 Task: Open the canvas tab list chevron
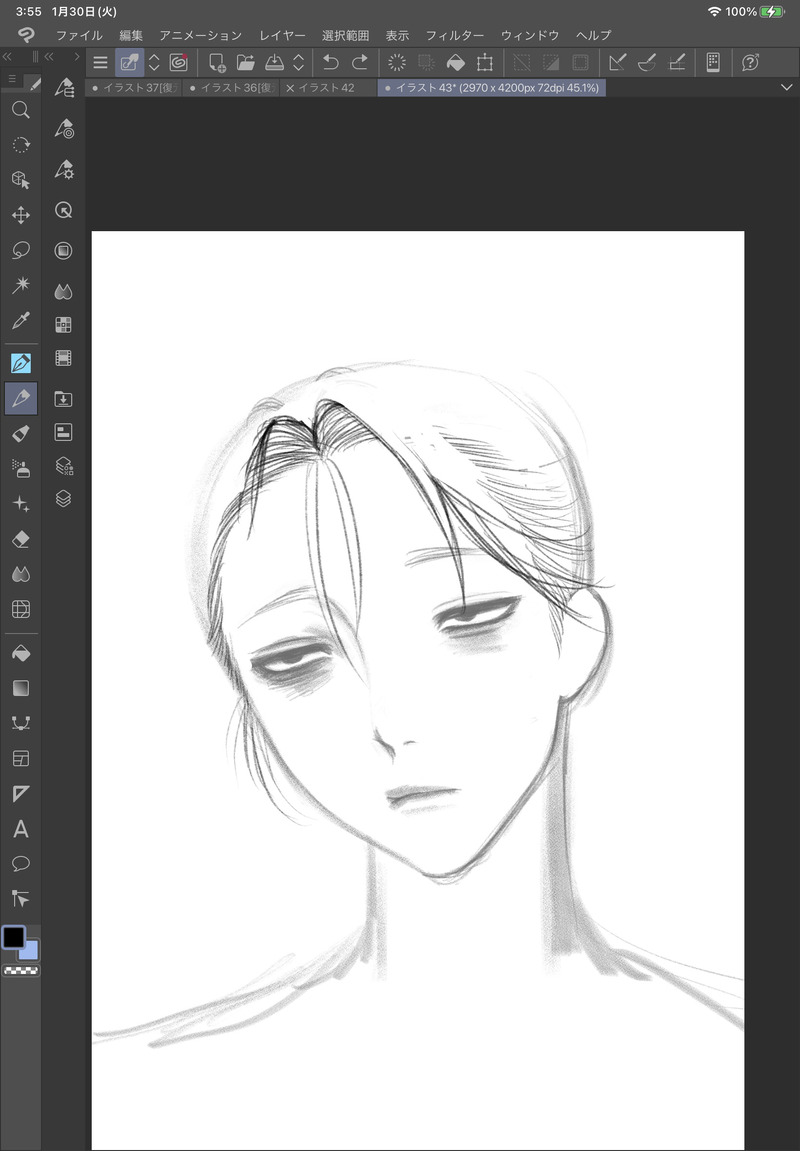coord(787,87)
